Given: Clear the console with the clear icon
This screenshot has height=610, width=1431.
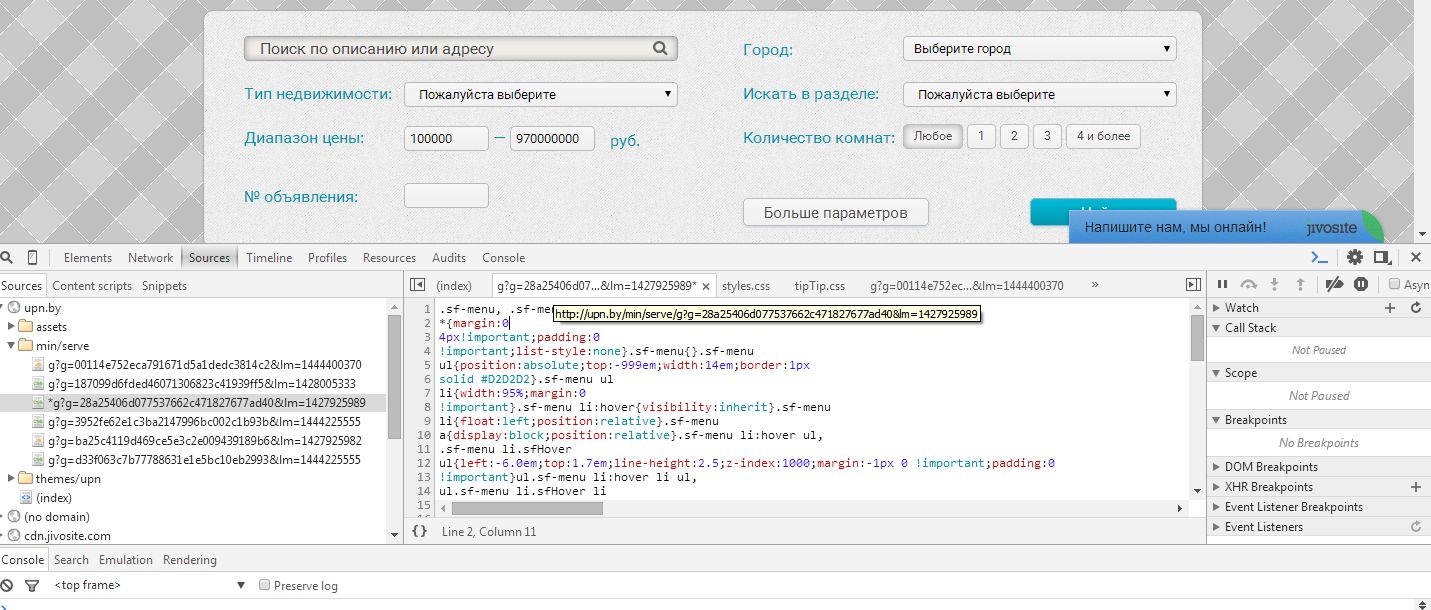Looking at the screenshot, I should [x=7, y=585].
